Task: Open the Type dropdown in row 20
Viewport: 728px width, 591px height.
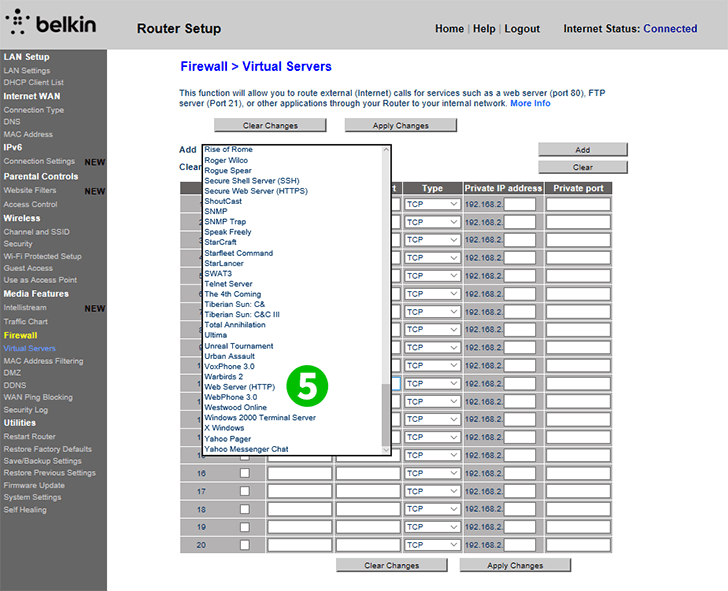Action: [432, 545]
